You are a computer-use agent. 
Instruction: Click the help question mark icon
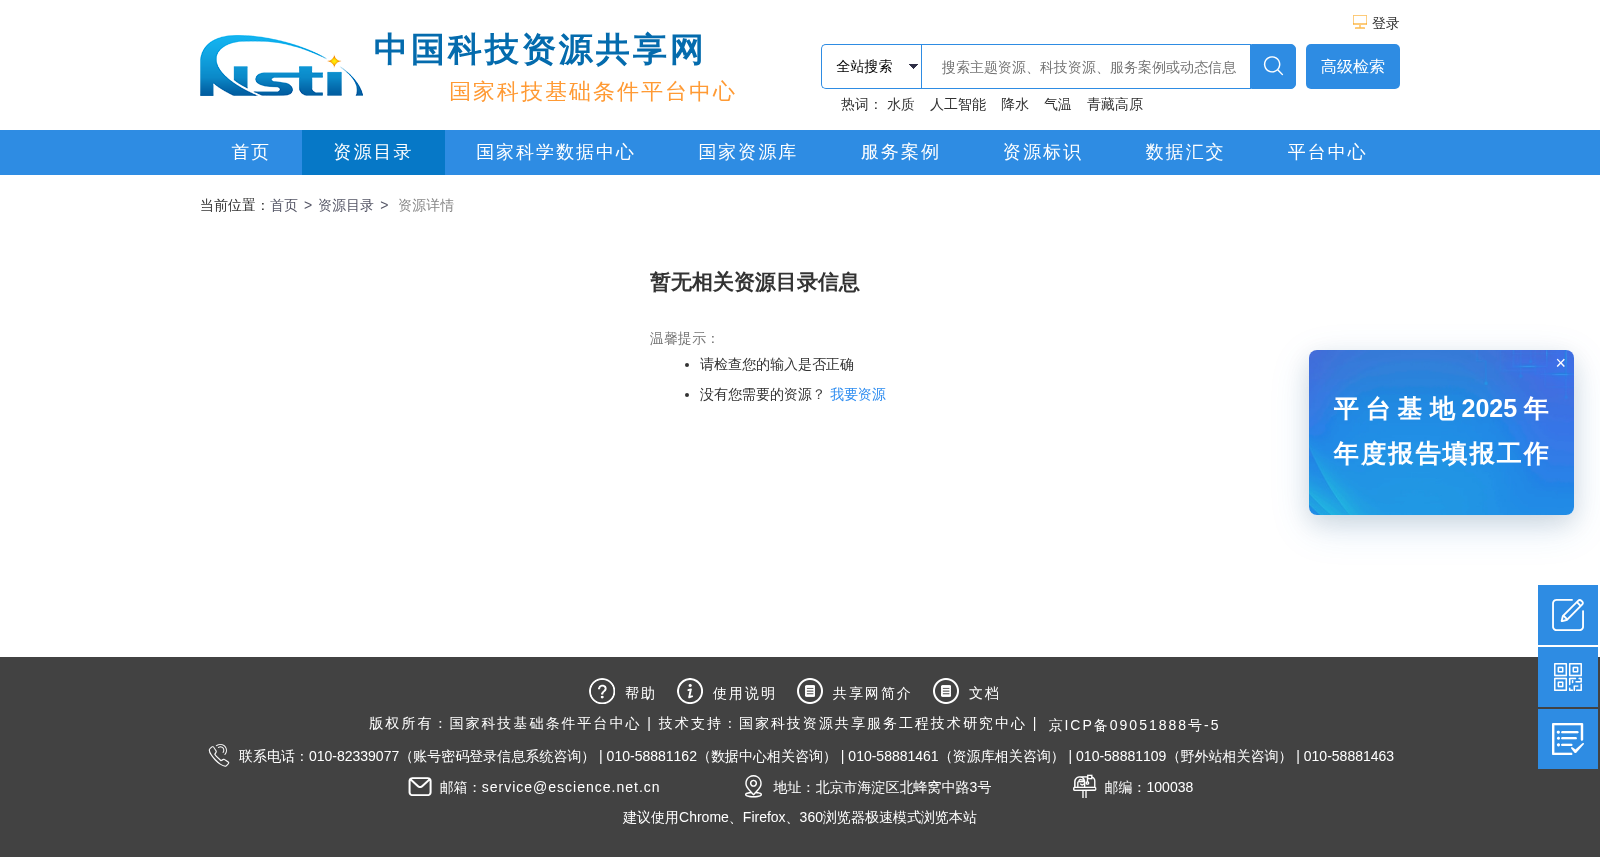click(x=602, y=691)
